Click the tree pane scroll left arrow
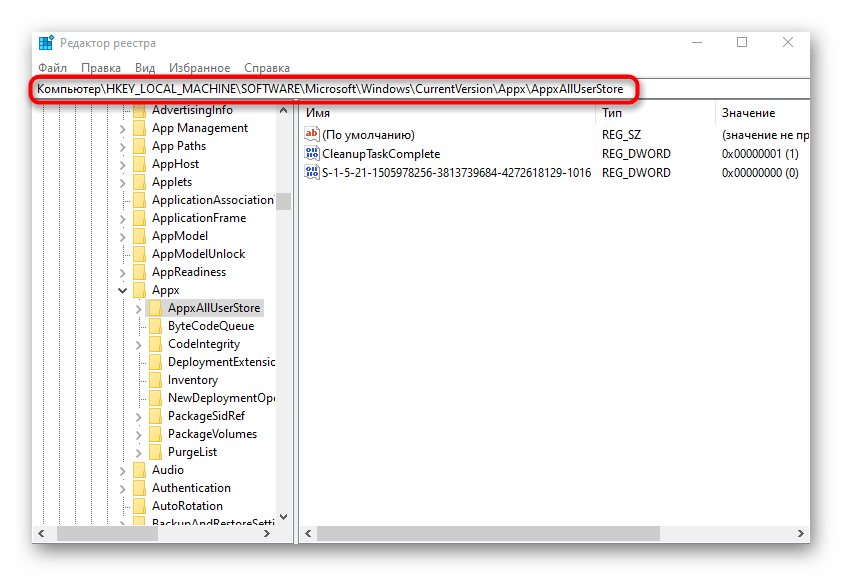The height and width of the screenshot is (576, 842). [x=41, y=534]
